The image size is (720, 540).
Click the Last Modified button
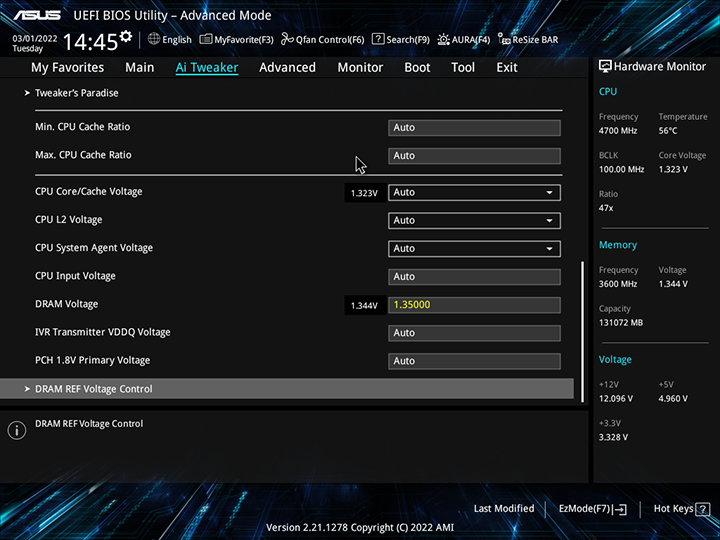tap(504, 509)
